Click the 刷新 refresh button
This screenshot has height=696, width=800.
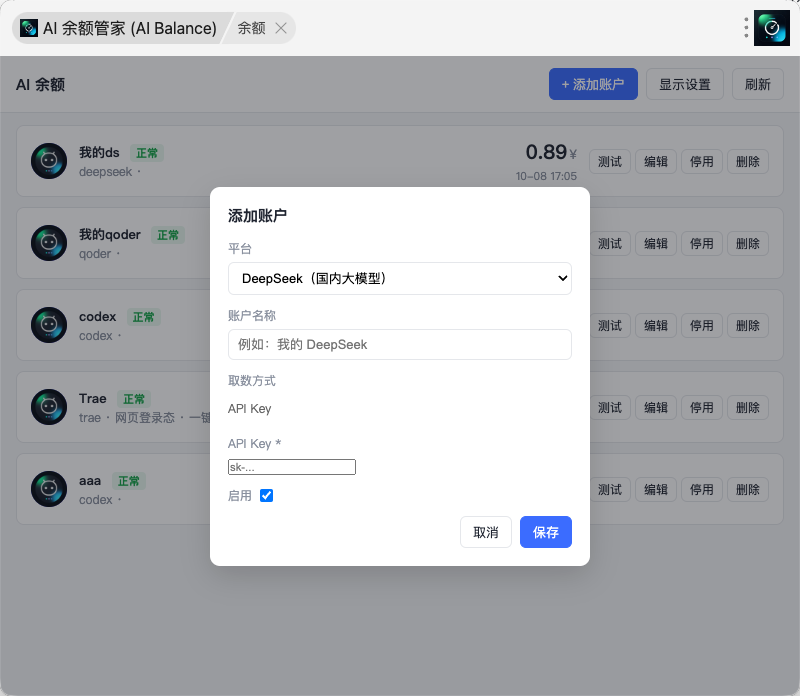(x=758, y=84)
